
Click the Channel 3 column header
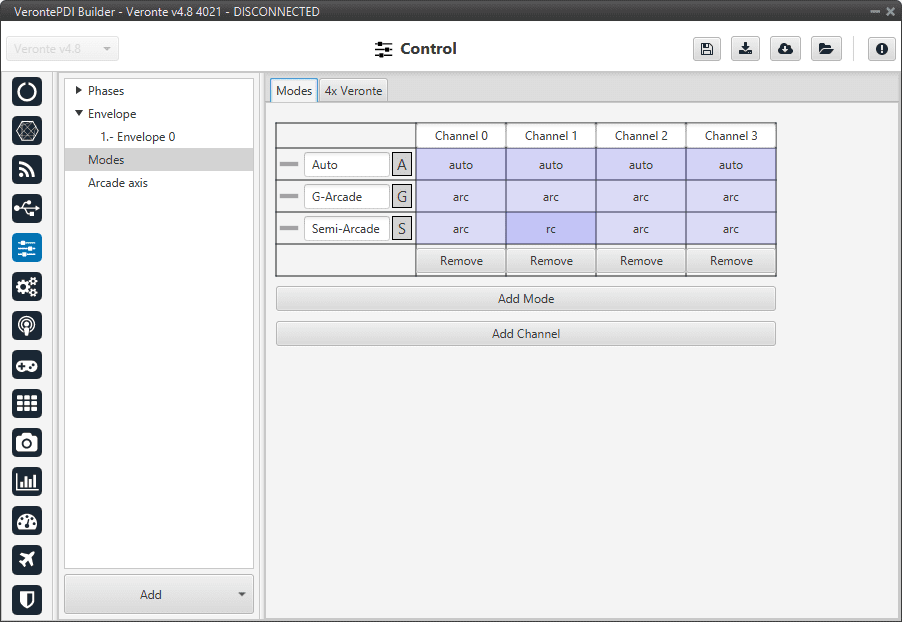[x=731, y=136]
